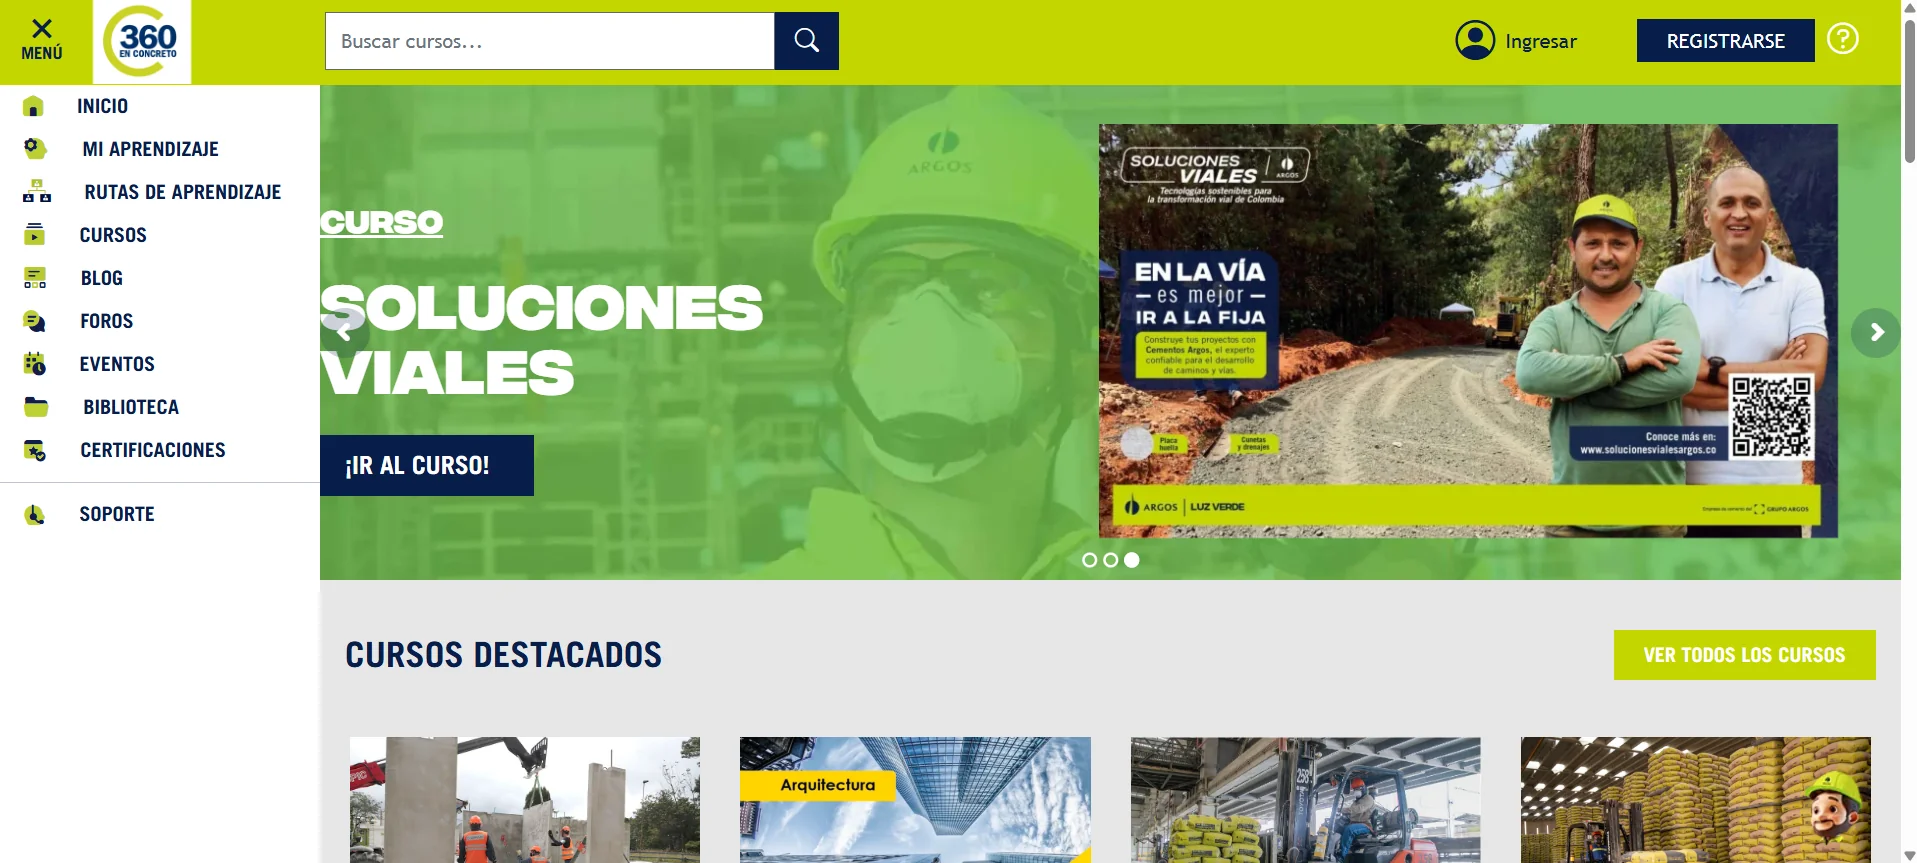Click the Cursos sidebar icon
This screenshot has height=863, width=1917.
point(34,234)
